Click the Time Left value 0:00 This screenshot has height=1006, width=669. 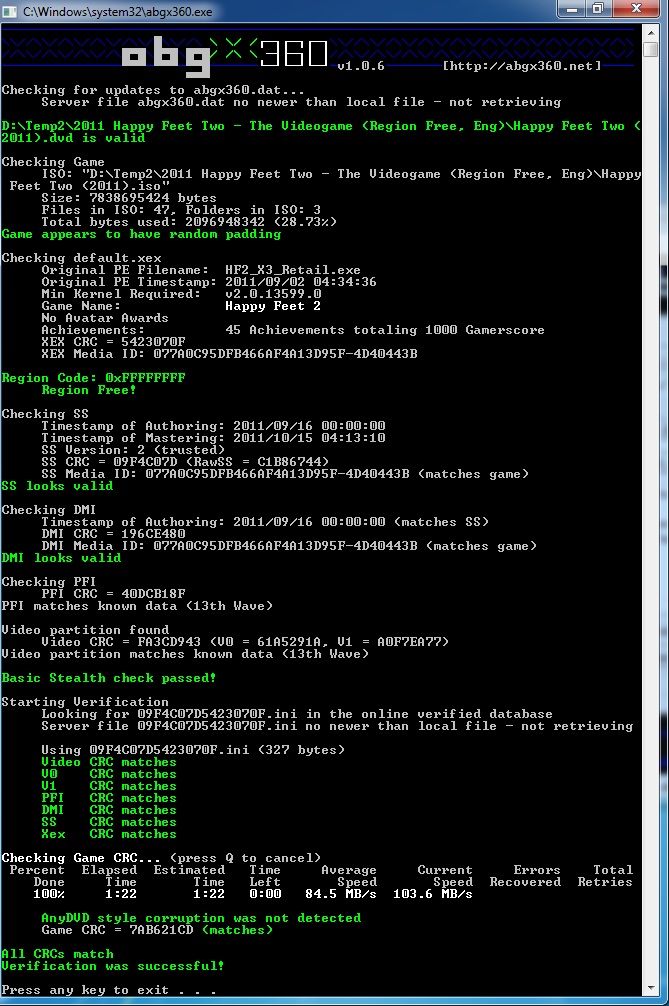tap(265, 894)
